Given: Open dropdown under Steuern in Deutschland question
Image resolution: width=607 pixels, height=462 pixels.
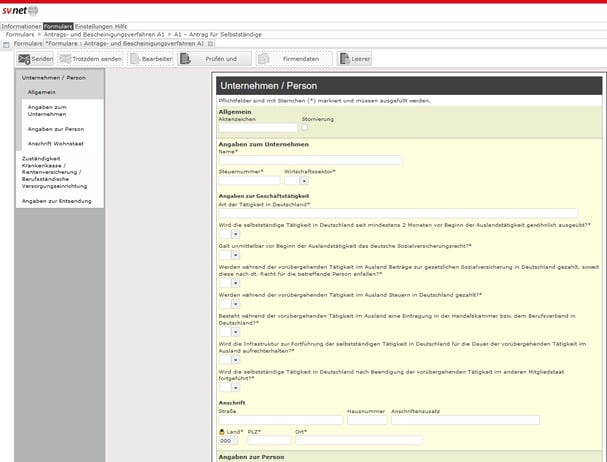Looking at the screenshot, I should [x=234, y=305].
